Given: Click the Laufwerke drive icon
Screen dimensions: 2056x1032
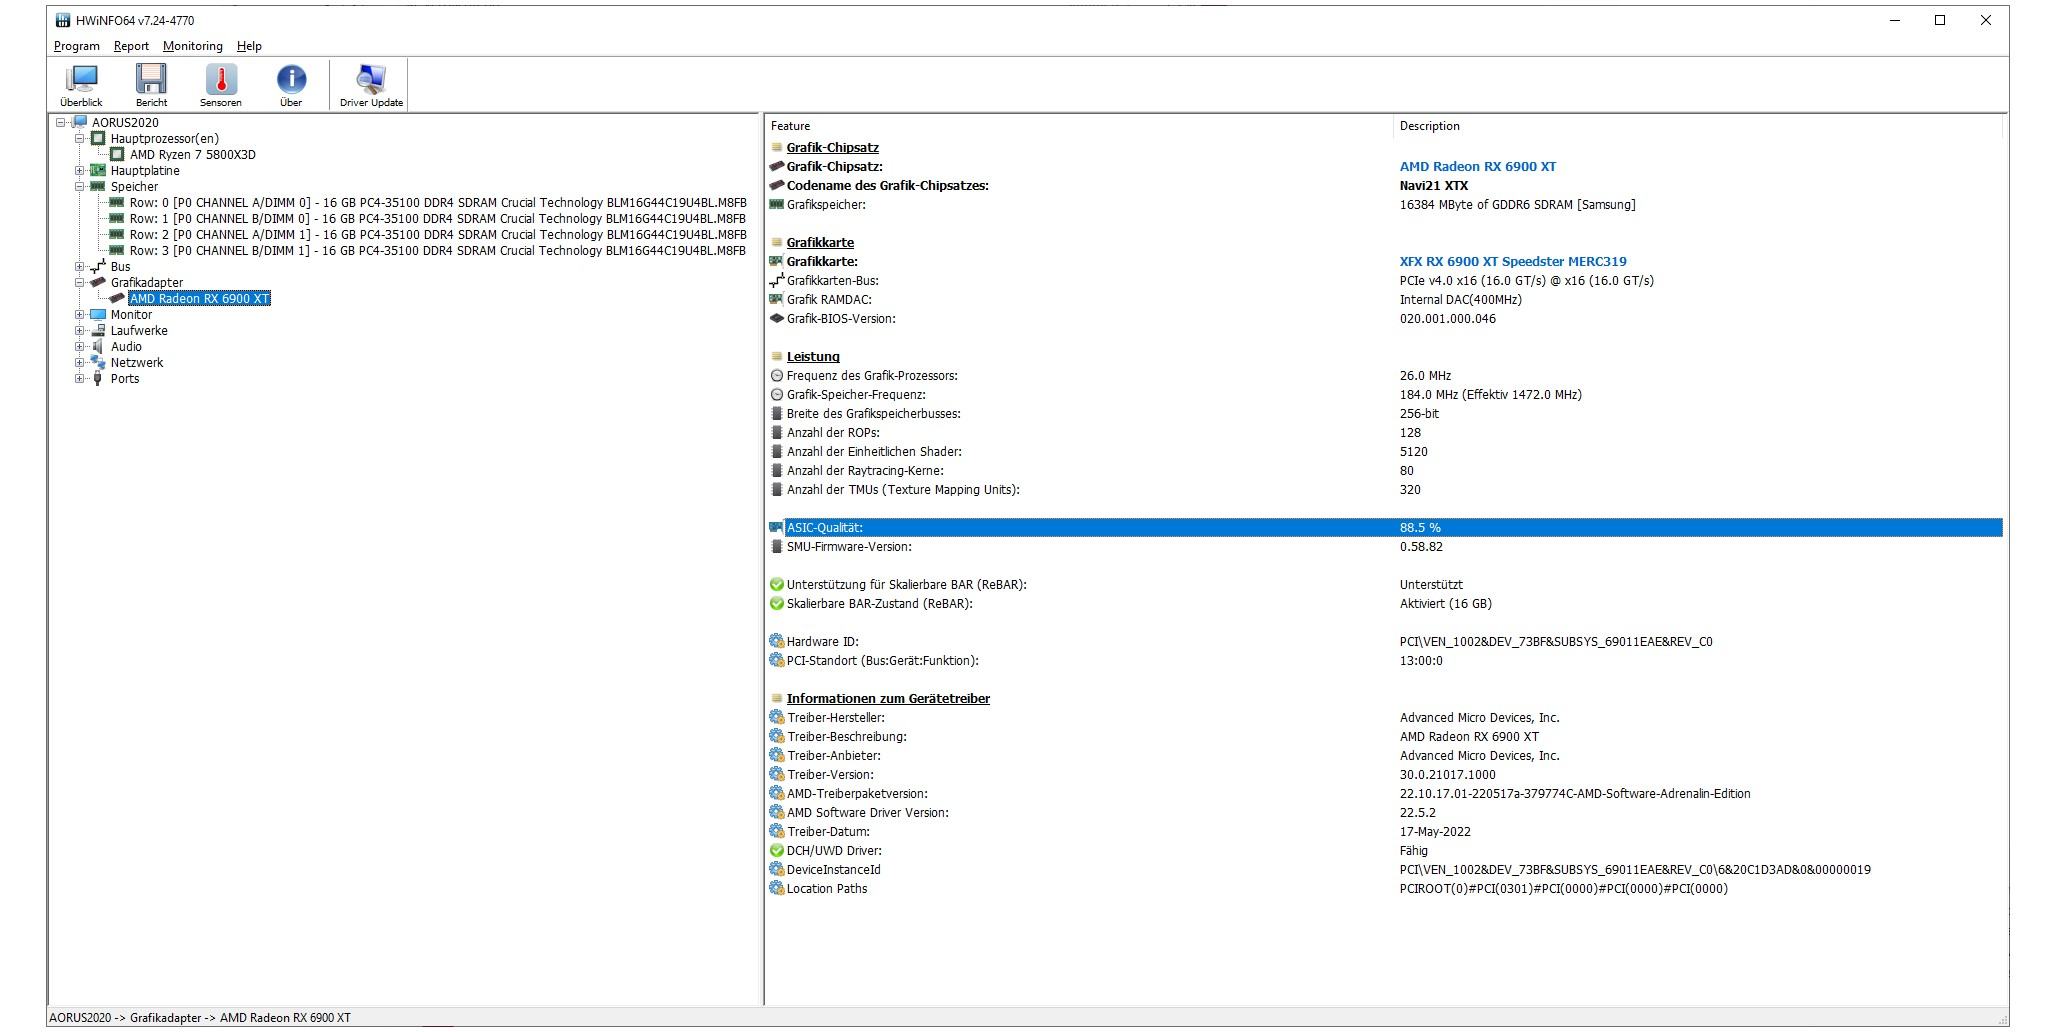Looking at the screenshot, I should pos(98,331).
